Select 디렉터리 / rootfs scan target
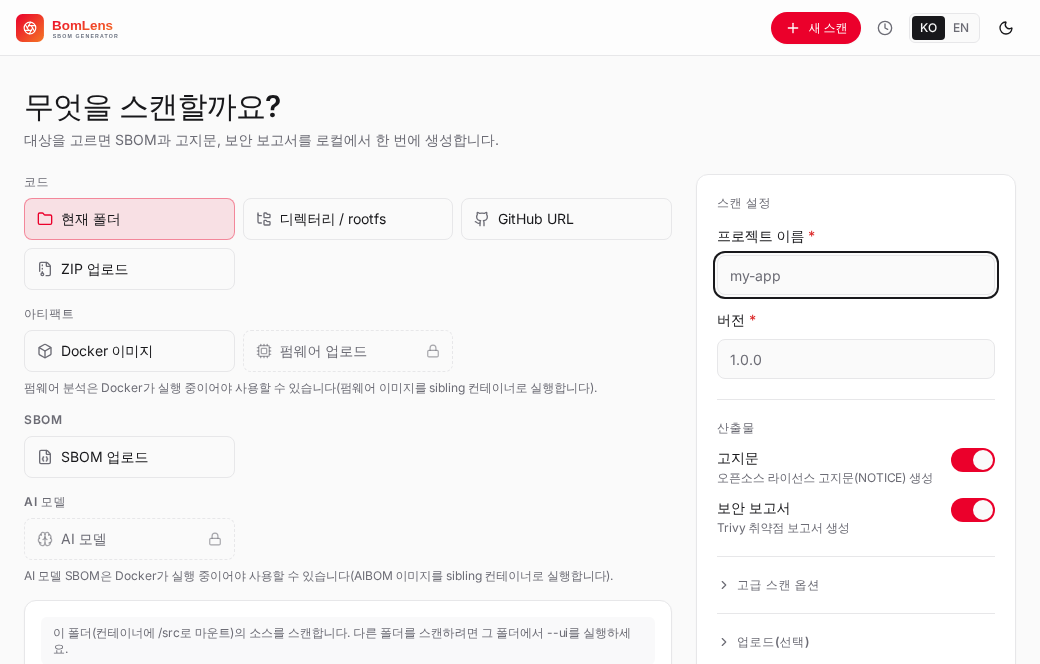 348,219
